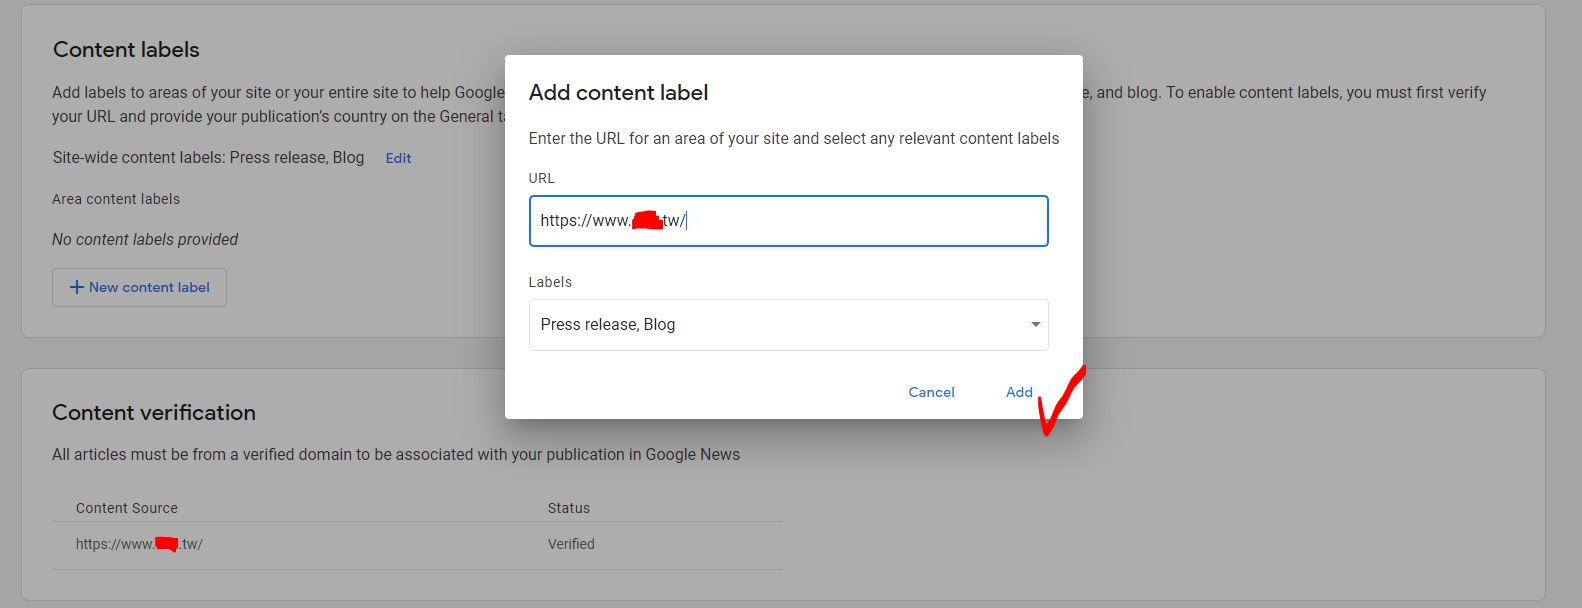Click the Edit link for site-wide labels
Screen dimensions: 1582x608
398,158
